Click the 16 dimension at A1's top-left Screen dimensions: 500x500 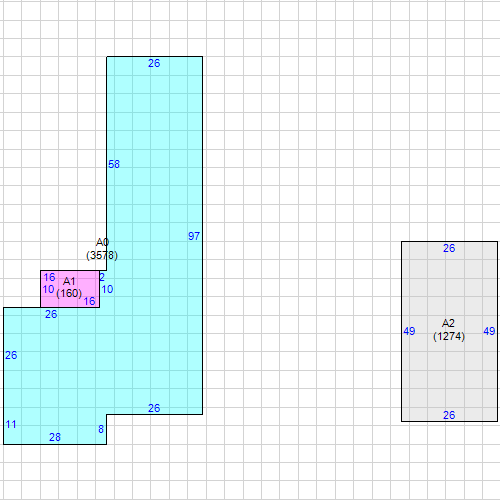coord(49,277)
